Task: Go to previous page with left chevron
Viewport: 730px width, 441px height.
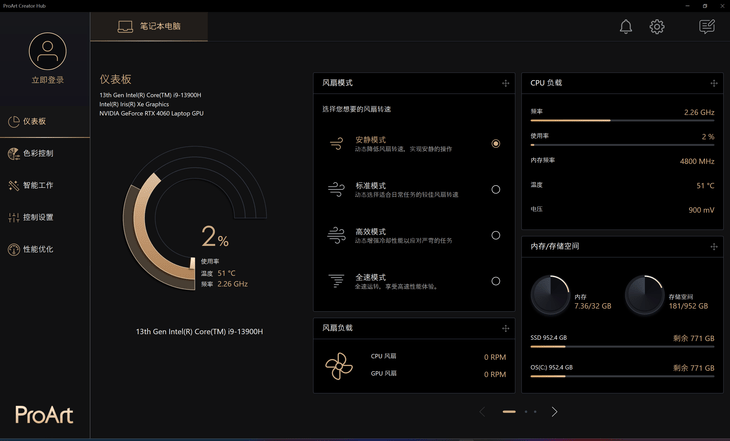Action: point(482,411)
